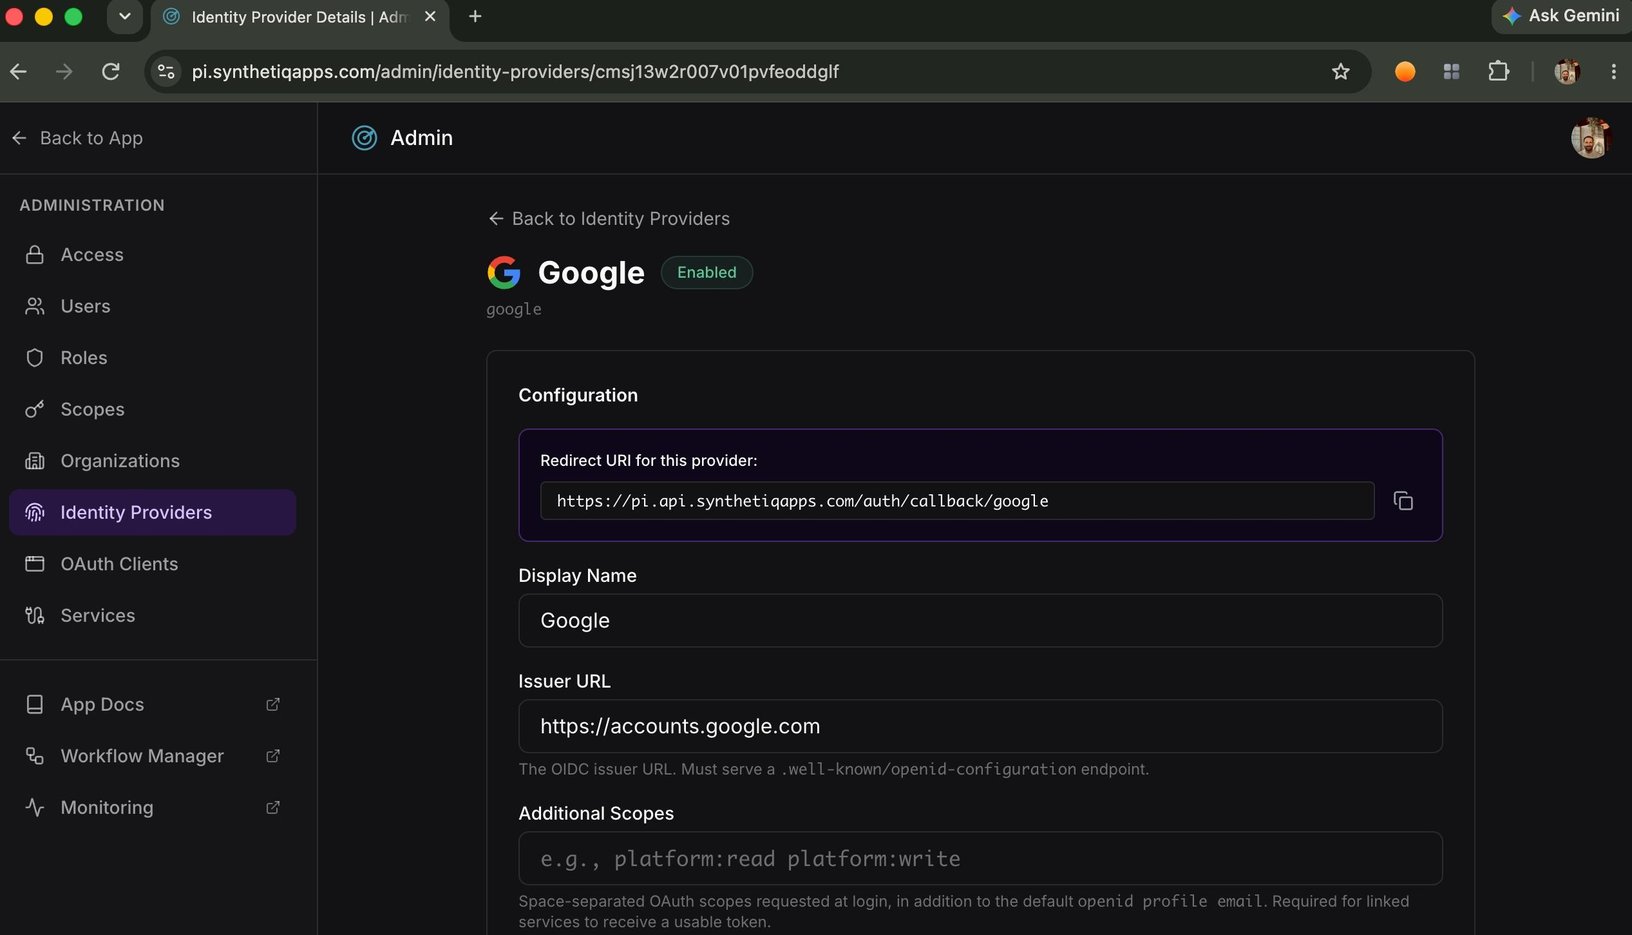Open Services in sidebar

click(x=152, y=615)
